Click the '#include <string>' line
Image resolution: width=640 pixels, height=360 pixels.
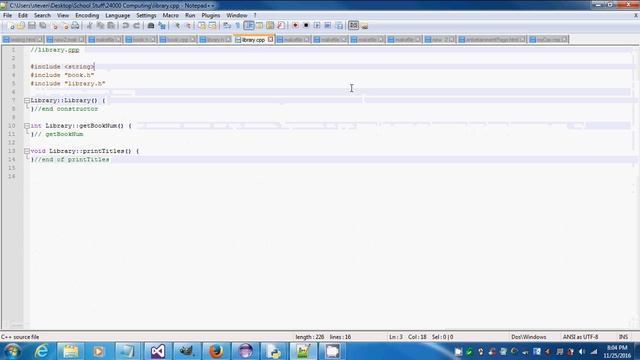point(62,67)
